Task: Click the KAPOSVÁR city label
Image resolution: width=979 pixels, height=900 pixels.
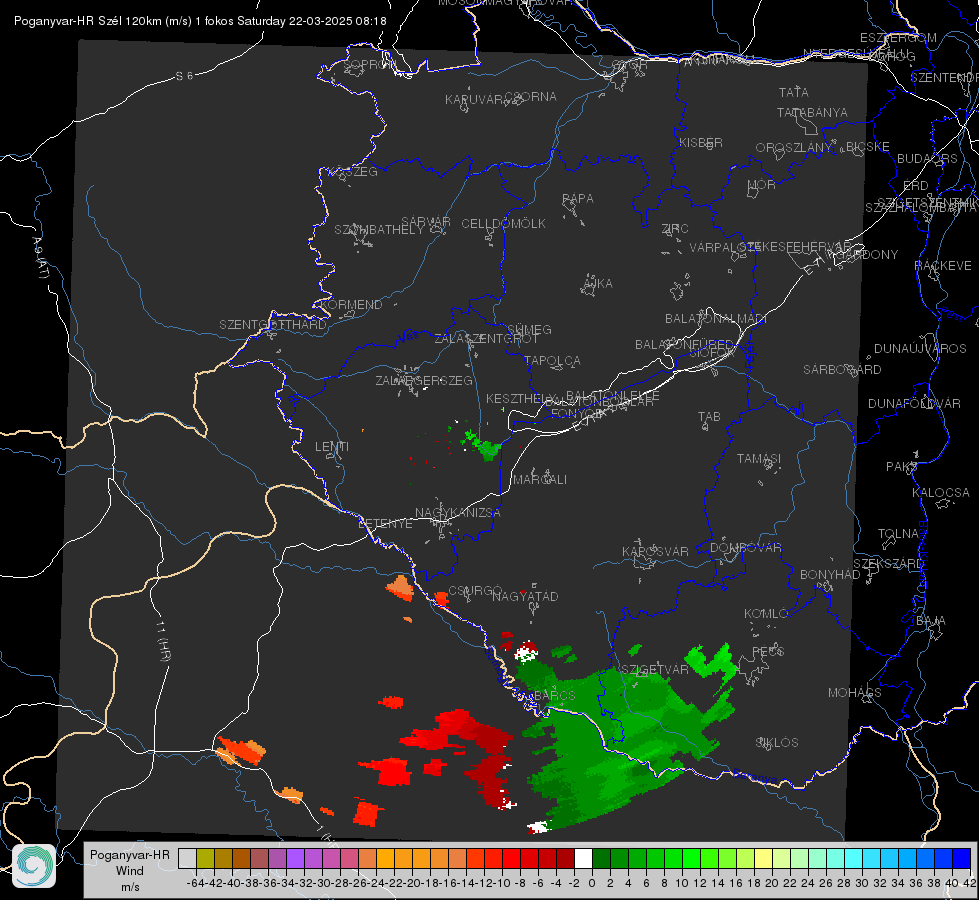Action: [656, 551]
